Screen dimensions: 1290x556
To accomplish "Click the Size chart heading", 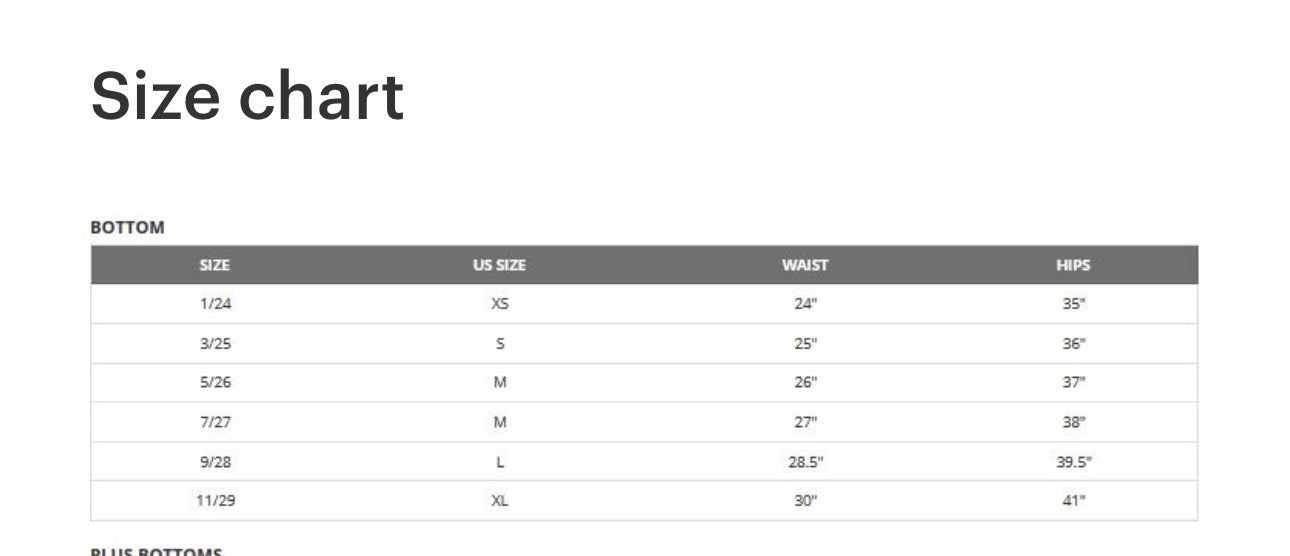I will [x=247, y=96].
